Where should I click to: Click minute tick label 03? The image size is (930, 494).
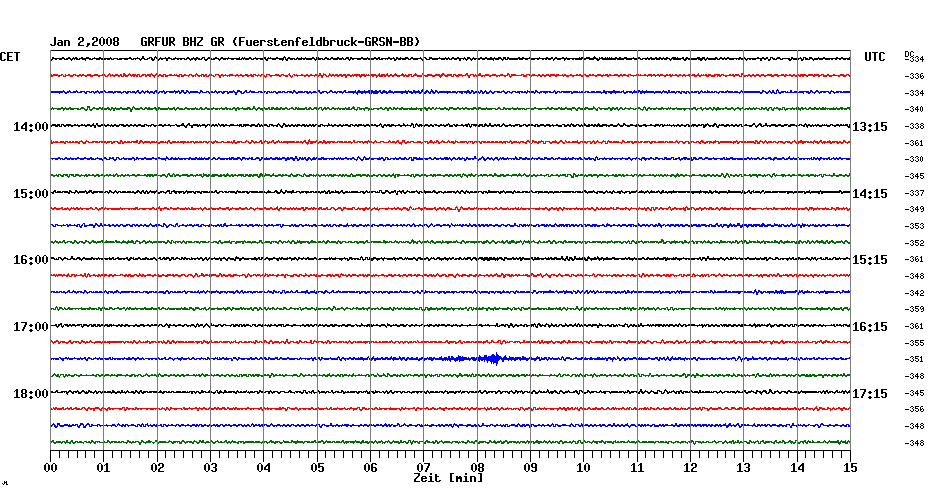[x=211, y=467]
